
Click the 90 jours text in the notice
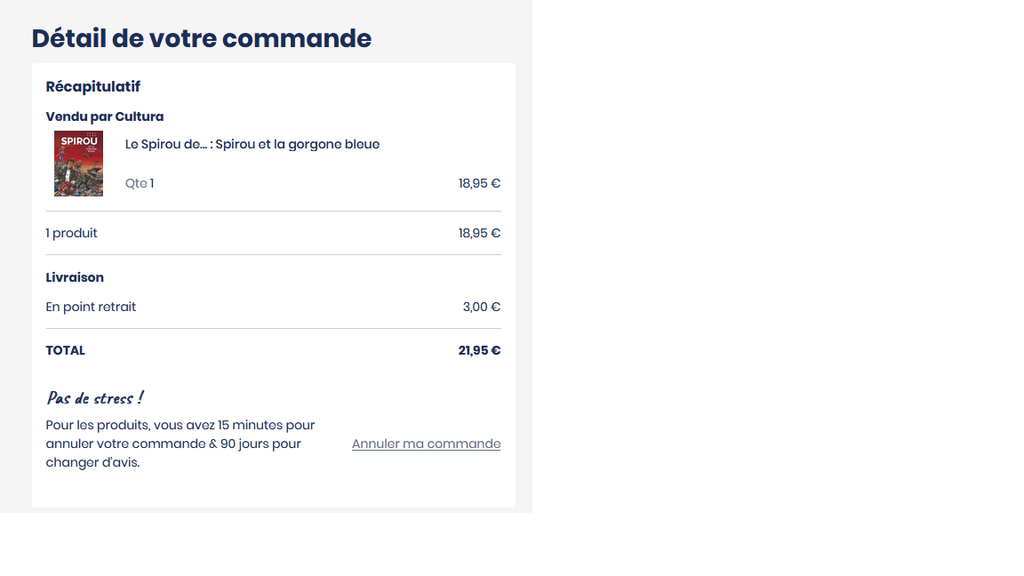point(245,444)
